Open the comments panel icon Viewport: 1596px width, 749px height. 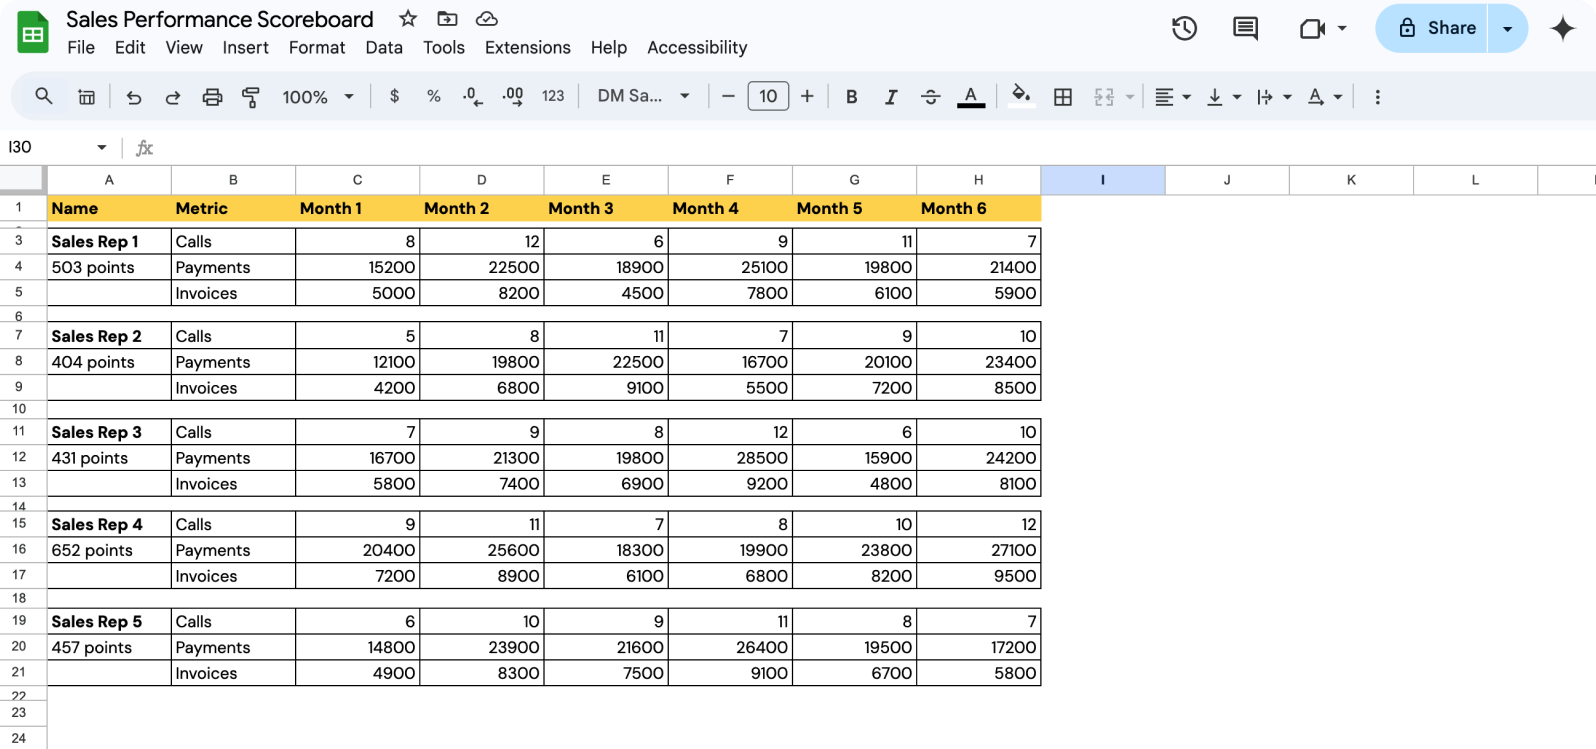point(1245,28)
